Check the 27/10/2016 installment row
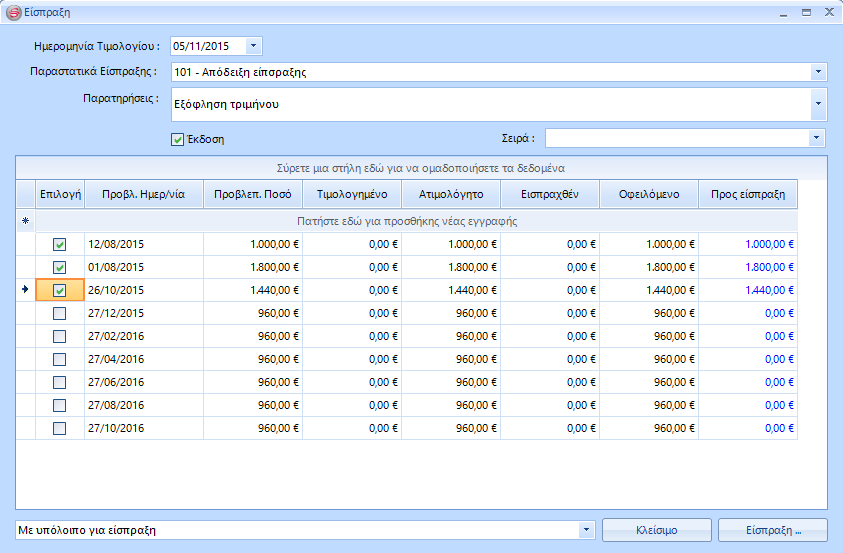 pos(60,428)
